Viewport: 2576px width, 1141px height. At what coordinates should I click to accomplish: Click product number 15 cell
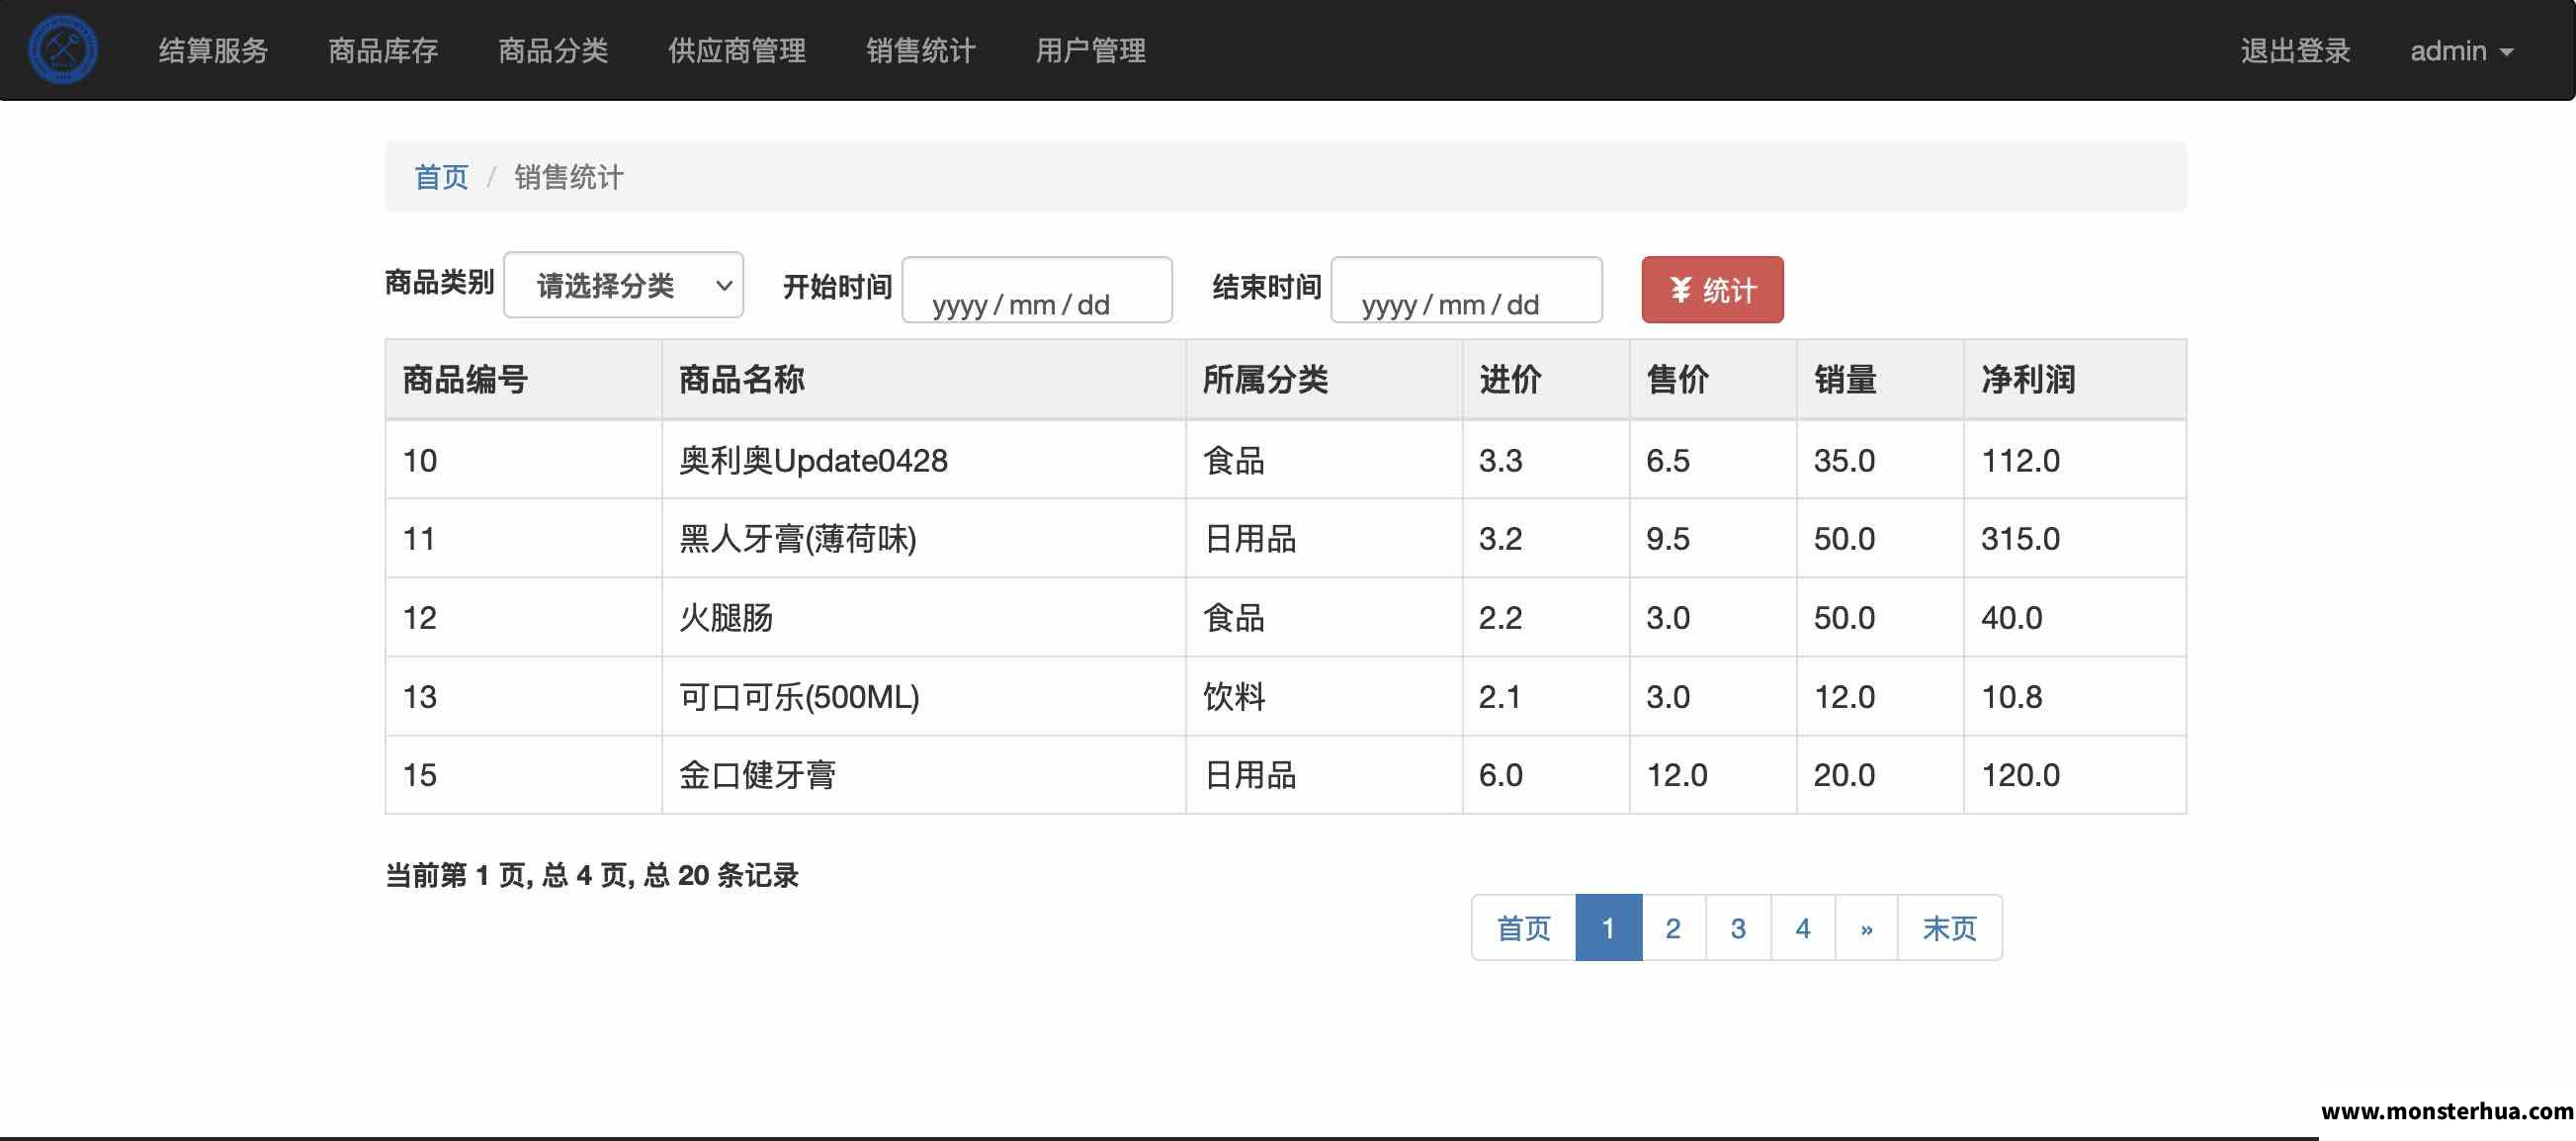(523, 775)
